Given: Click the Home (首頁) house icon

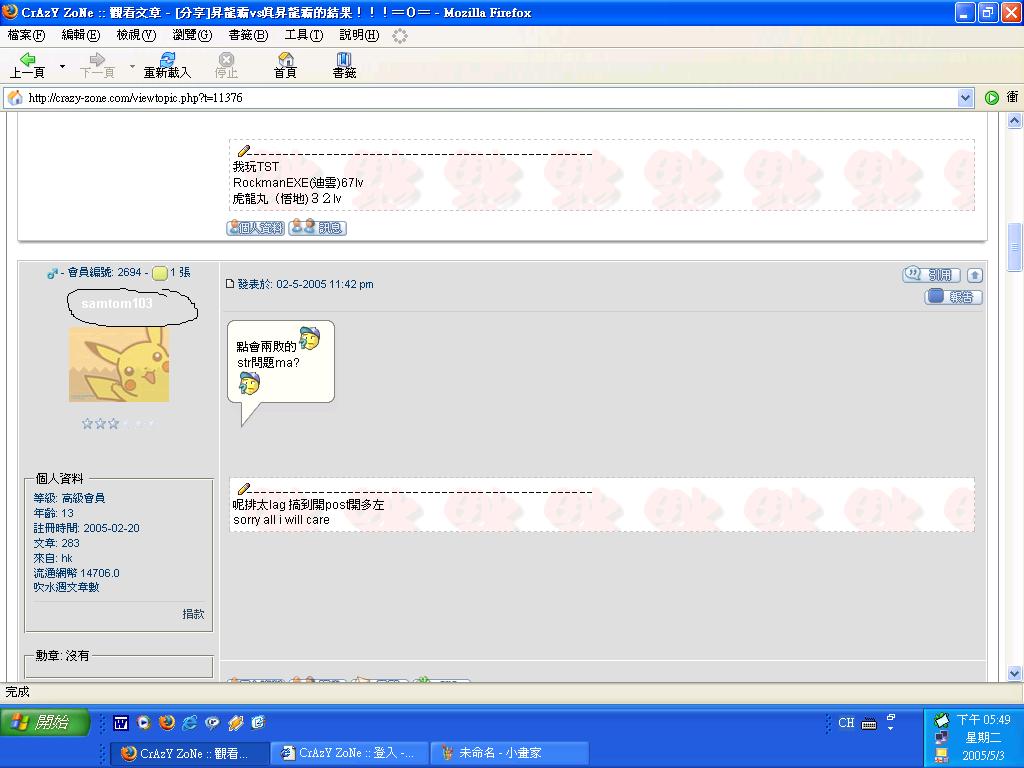Looking at the screenshot, I should (284, 62).
